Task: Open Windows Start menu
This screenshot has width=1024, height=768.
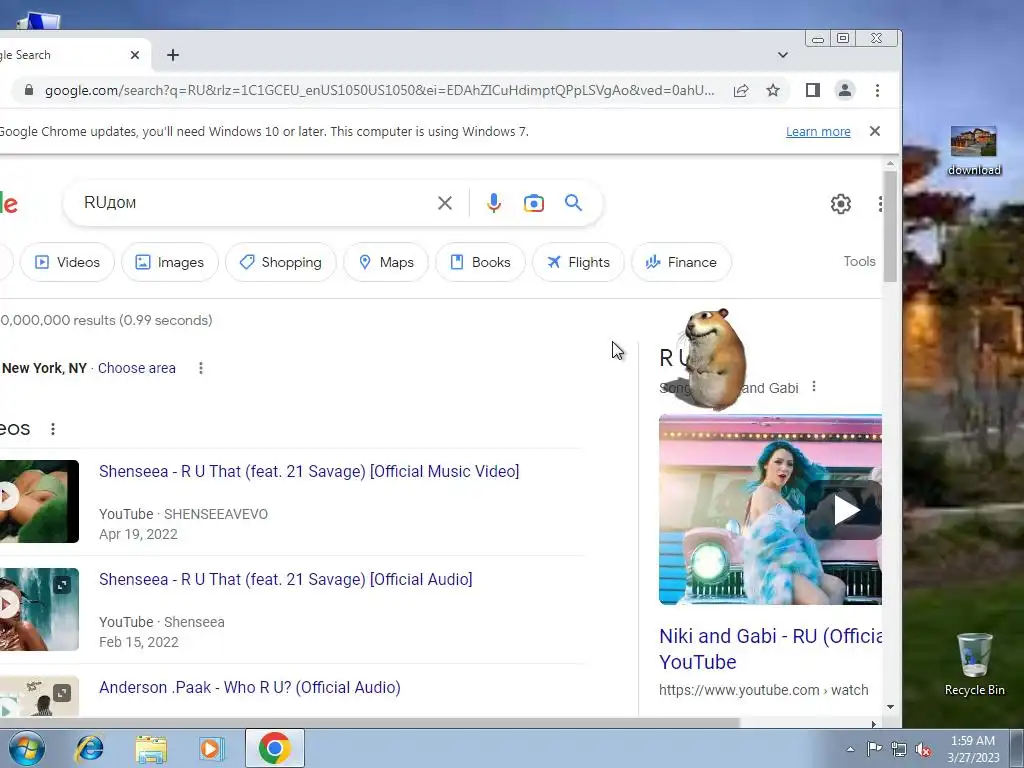Action: point(26,748)
